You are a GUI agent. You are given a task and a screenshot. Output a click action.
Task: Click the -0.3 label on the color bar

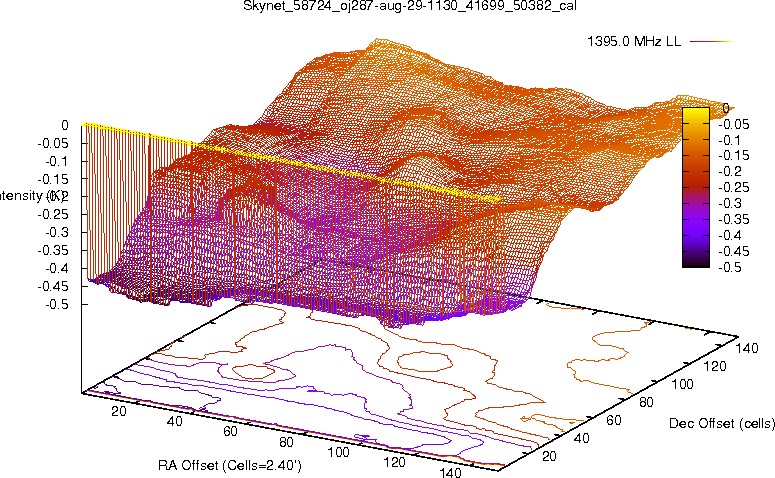pos(730,203)
